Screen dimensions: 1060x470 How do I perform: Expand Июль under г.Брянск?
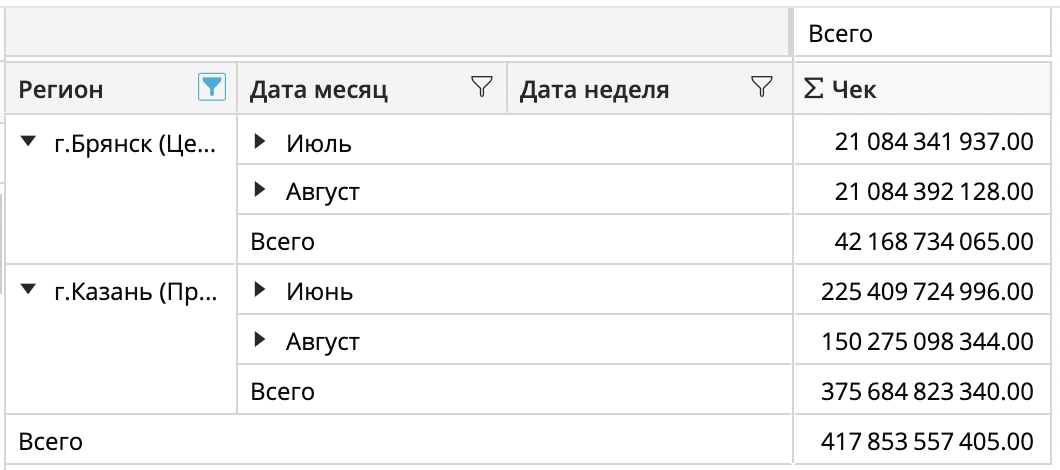coord(261,143)
